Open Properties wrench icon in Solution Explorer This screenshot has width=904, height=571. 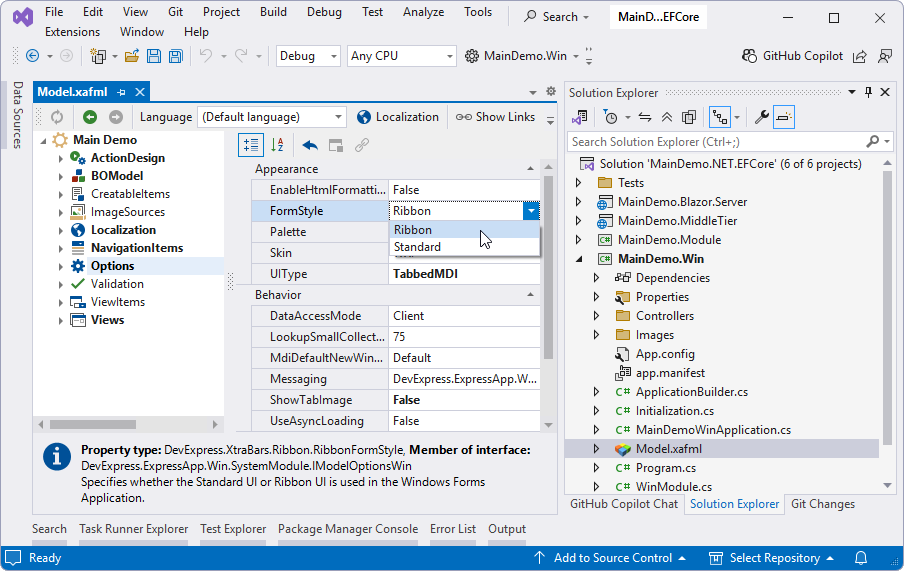[762, 117]
